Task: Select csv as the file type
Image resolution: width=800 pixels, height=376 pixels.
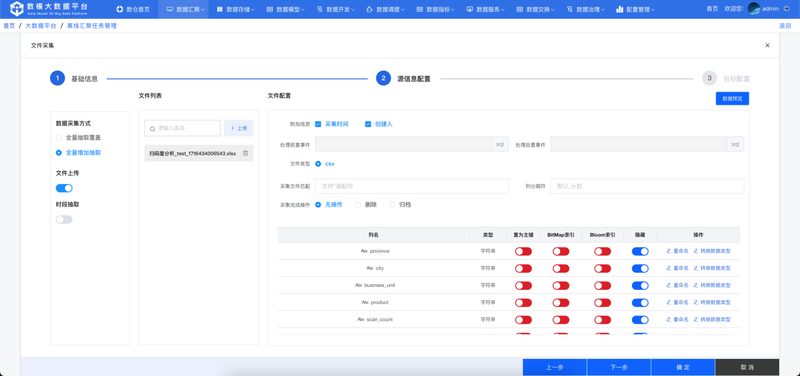Action: (x=318, y=164)
